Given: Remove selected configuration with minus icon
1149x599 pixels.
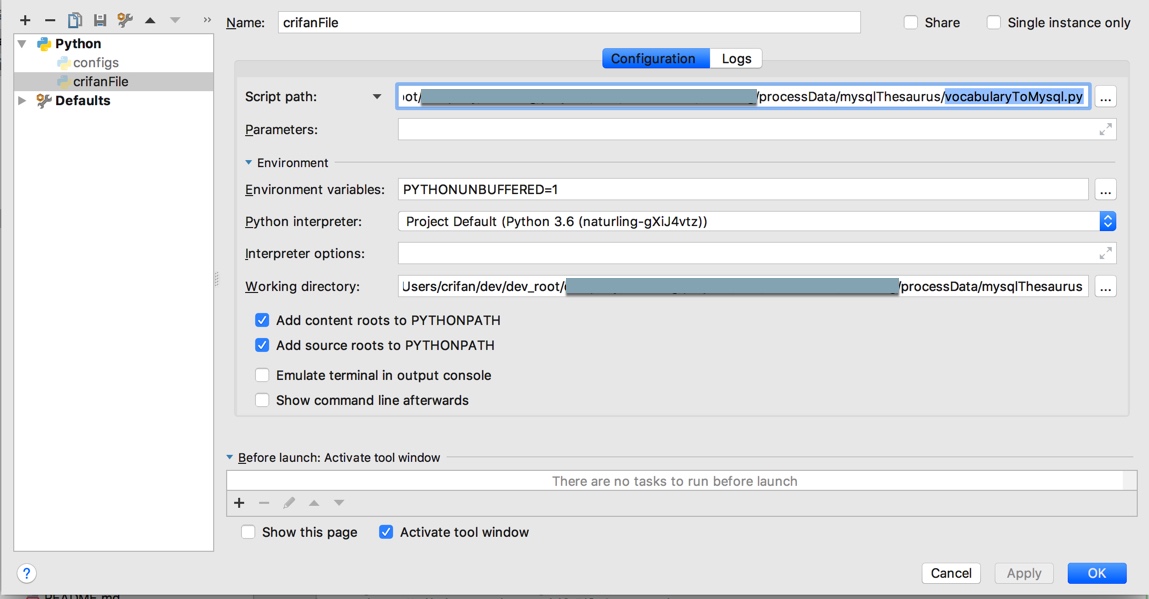Looking at the screenshot, I should (50, 21).
